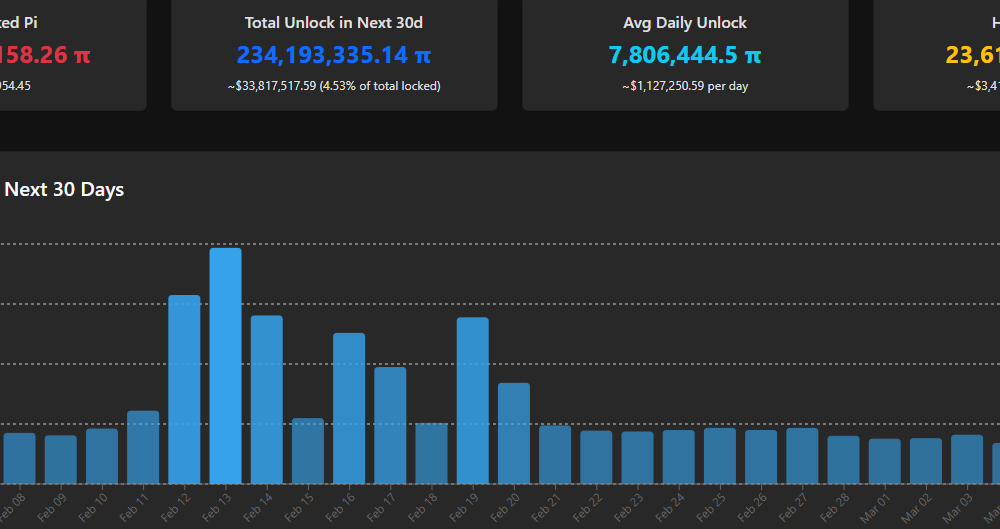Select the Feb 11 bar

pyautogui.click(x=143, y=447)
